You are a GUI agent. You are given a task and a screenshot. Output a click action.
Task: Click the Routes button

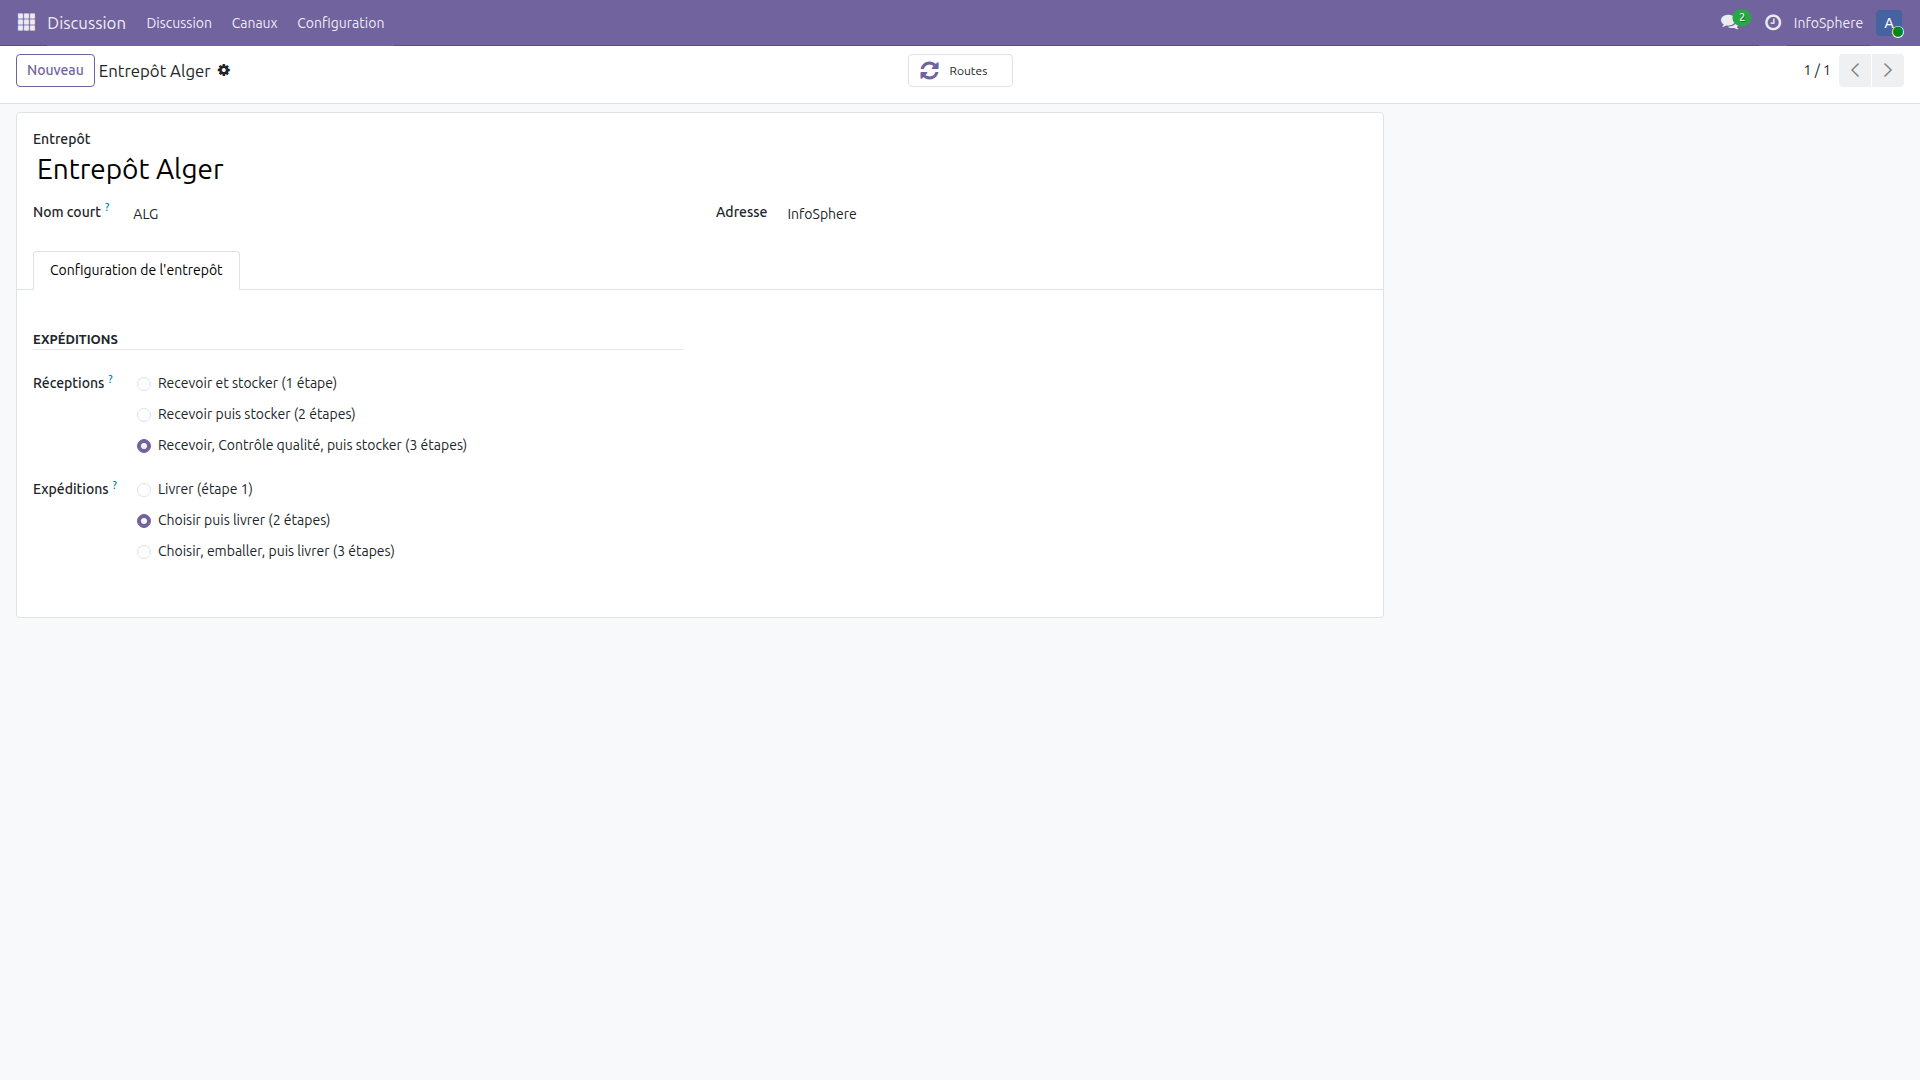[959, 71]
